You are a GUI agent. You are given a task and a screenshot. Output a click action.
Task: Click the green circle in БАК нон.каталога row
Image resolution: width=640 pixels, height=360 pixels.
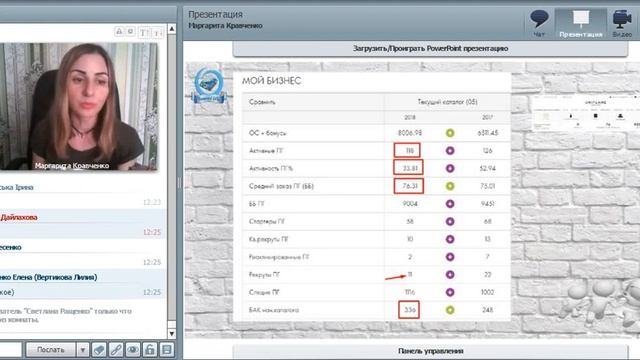tap(450, 310)
